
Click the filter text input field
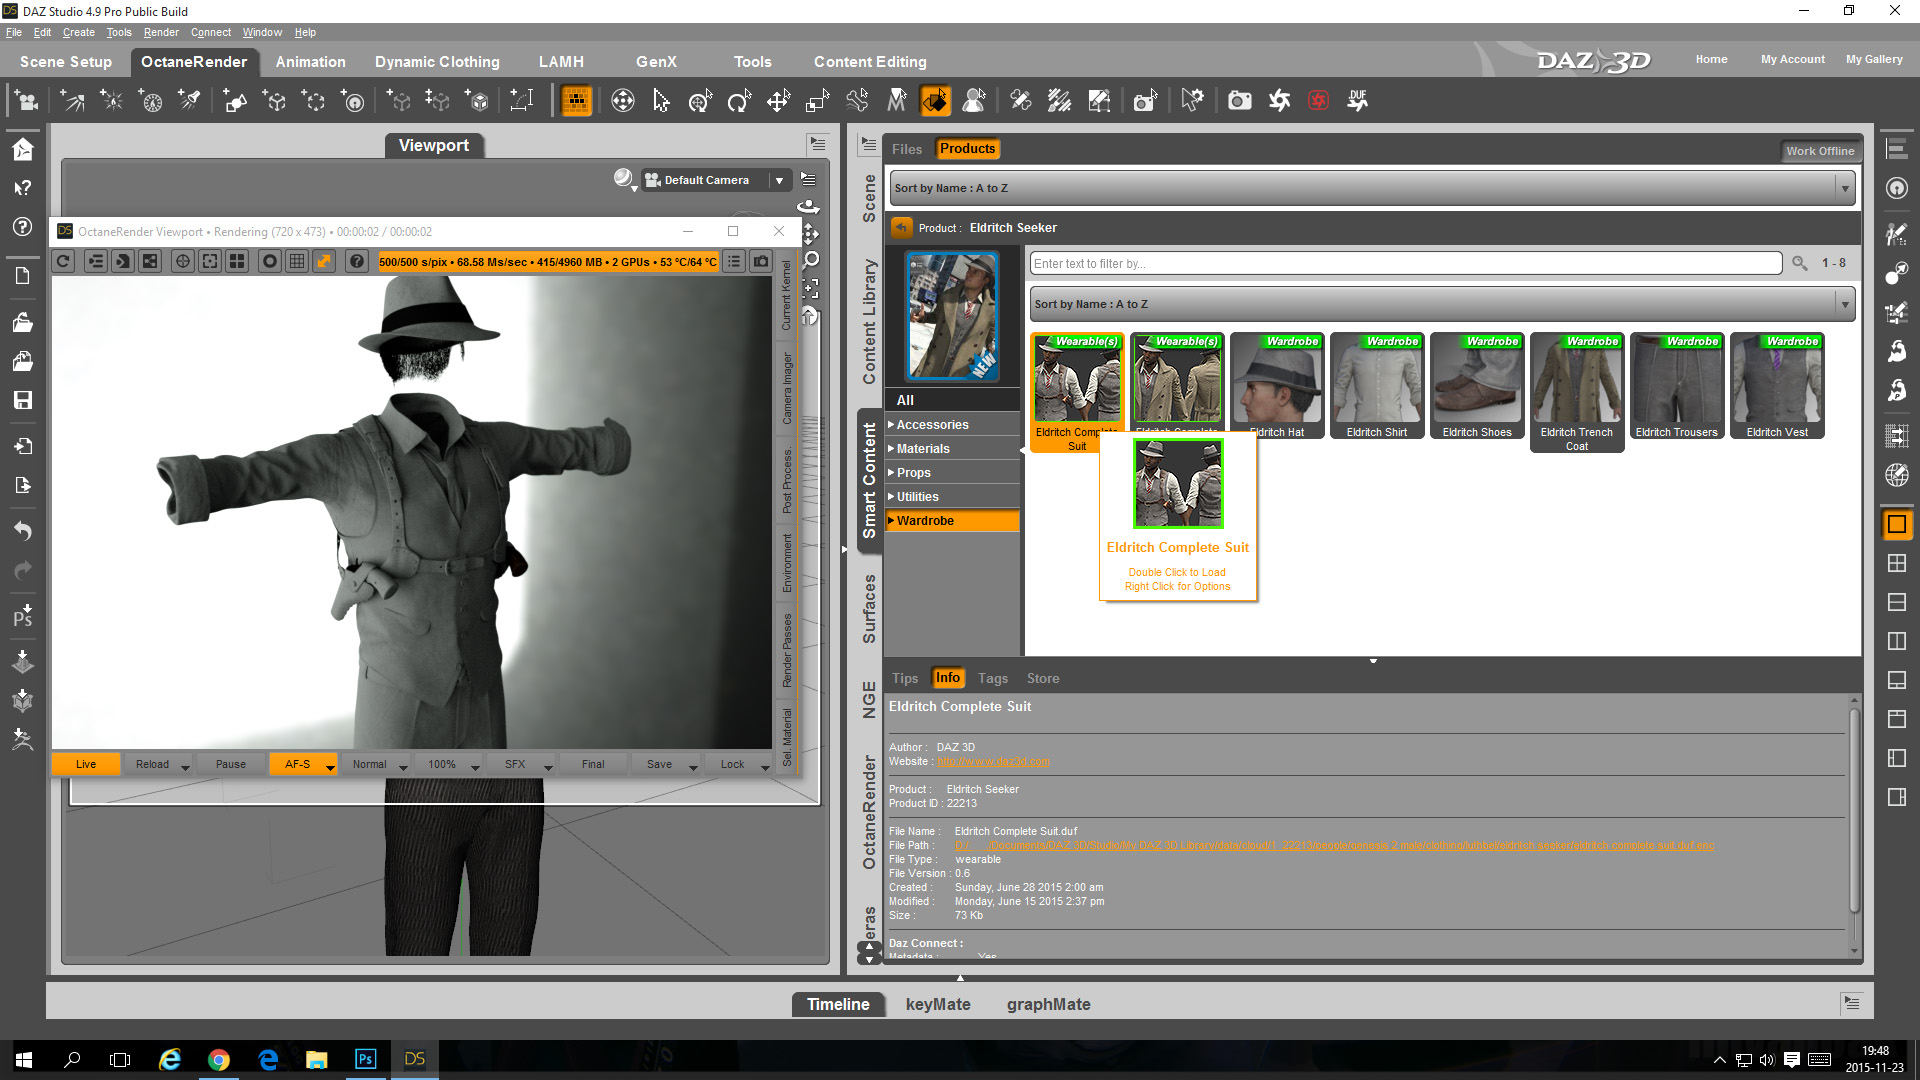pos(1405,264)
